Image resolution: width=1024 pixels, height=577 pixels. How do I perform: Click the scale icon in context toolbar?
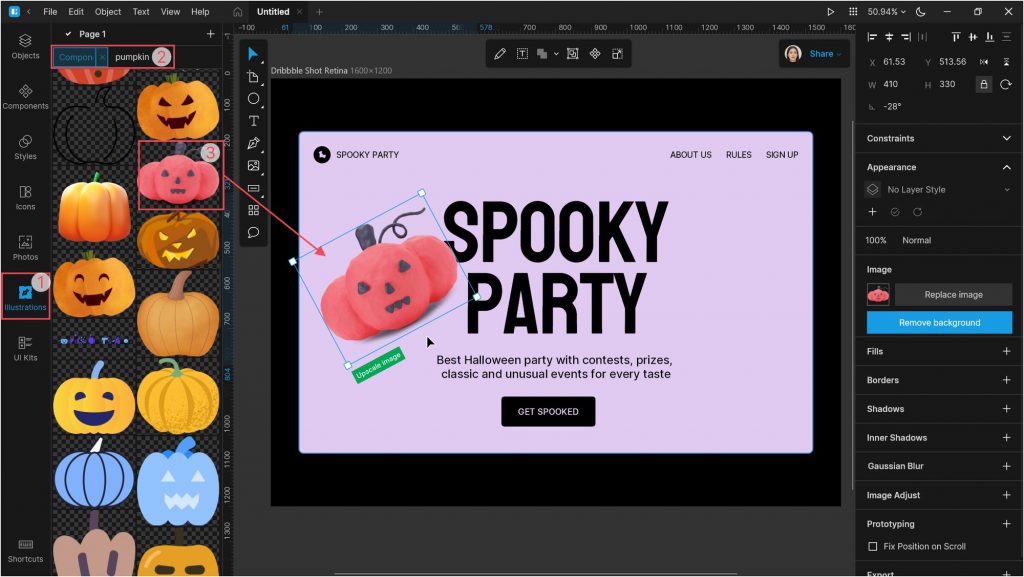617,54
